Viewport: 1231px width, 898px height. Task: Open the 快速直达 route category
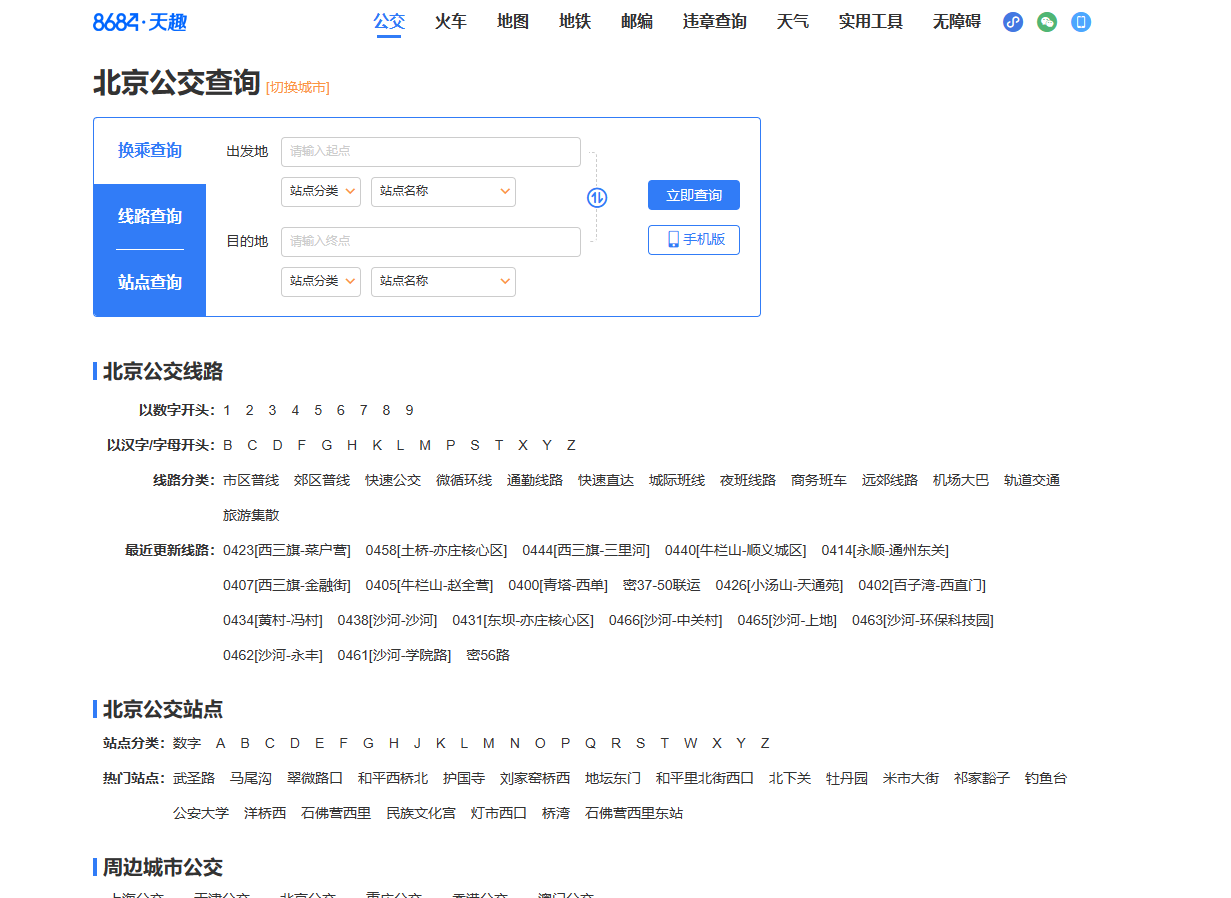(606, 480)
